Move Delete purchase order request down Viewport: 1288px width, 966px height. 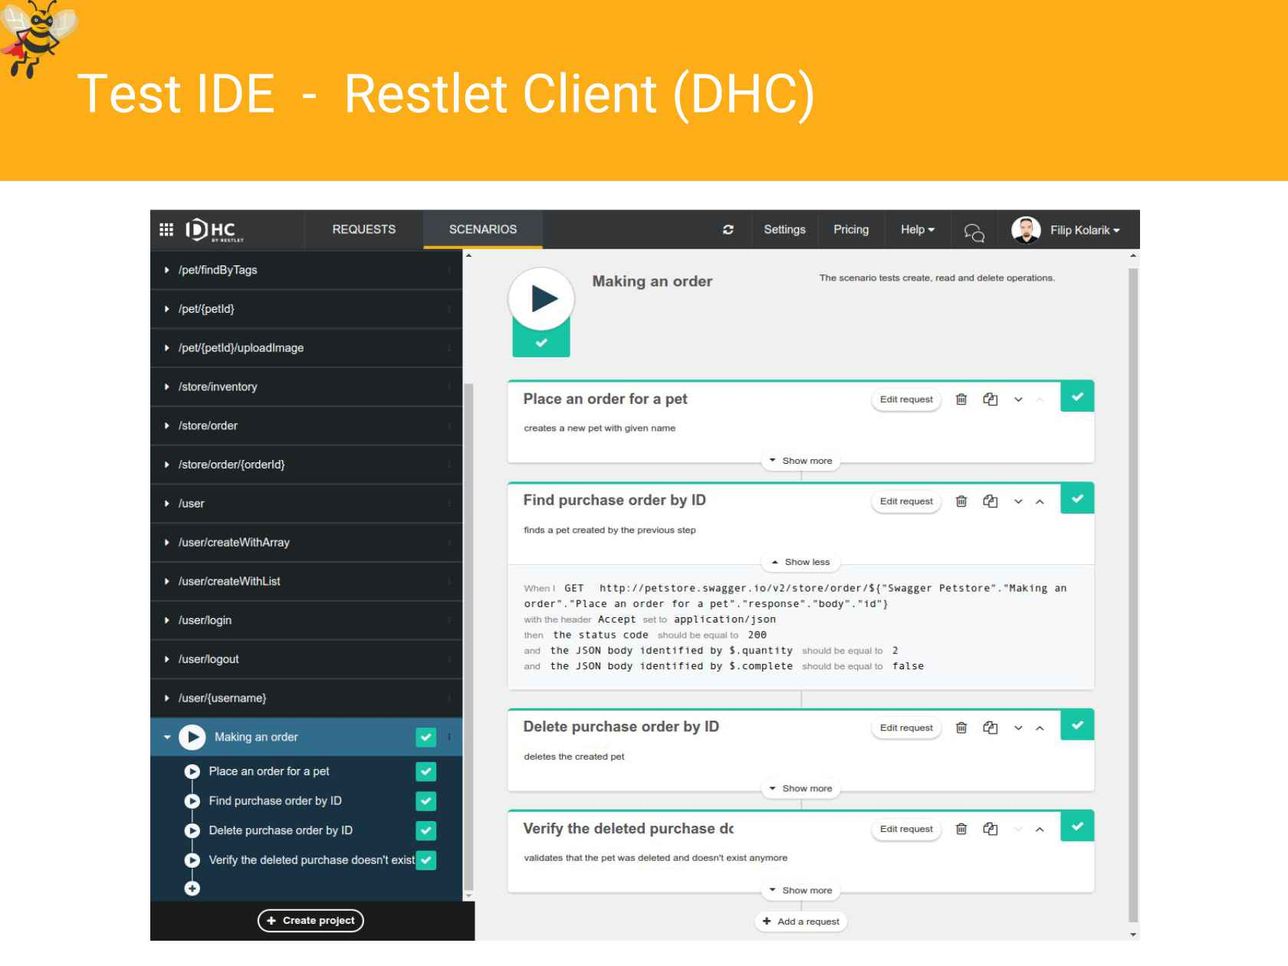point(1018,729)
